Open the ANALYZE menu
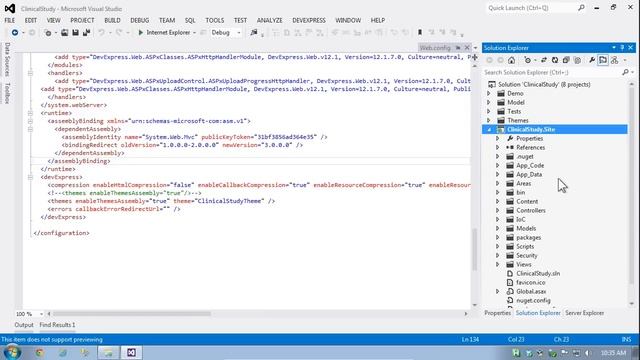The width and height of the screenshot is (640, 360). pos(269,20)
